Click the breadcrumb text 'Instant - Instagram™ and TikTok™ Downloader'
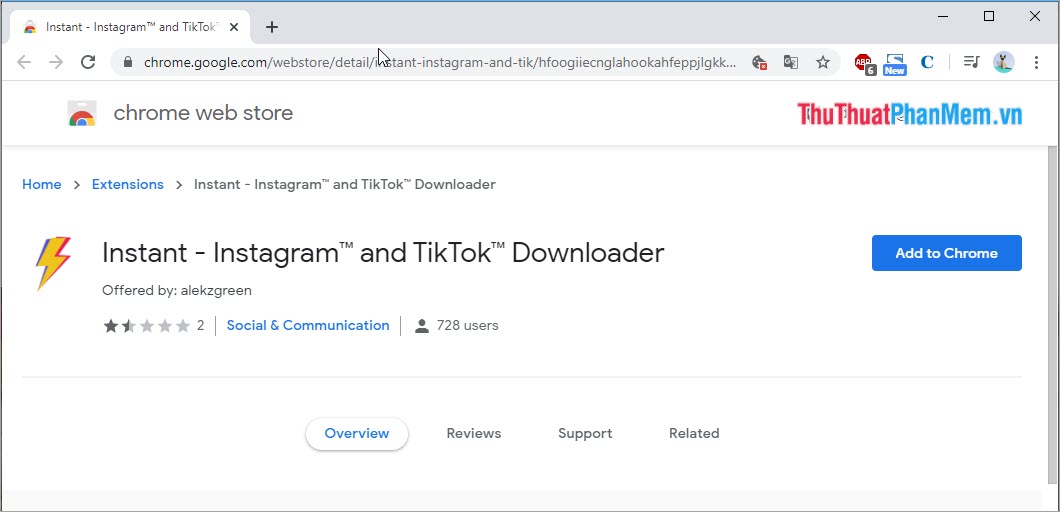The image size is (1060, 512). tap(345, 185)
